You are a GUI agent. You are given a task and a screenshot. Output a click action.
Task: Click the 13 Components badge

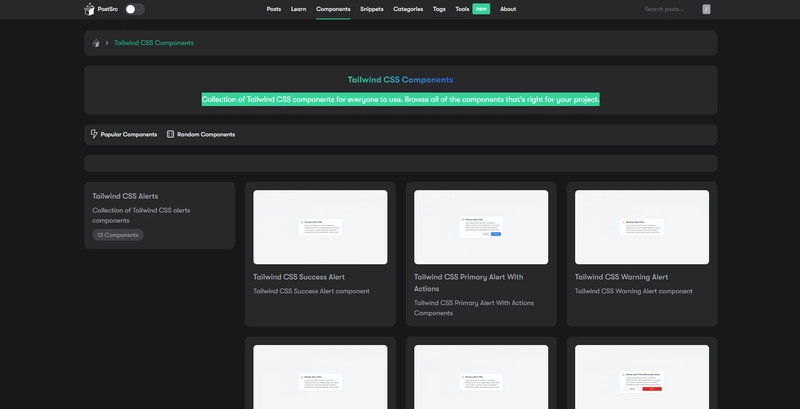(x=118, y=235)
